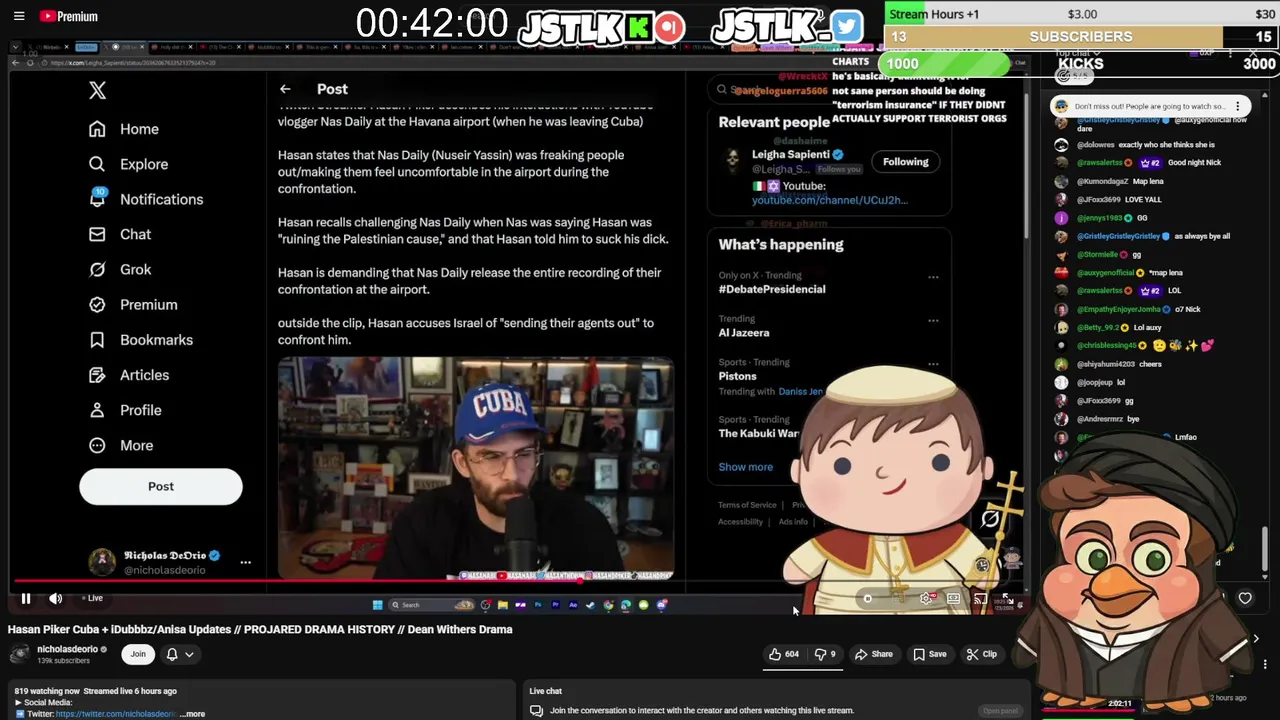Viewport: 1280px width, 720px height.
Task: Click the live chat speech-bubble icon
Action: coord(536,711)
